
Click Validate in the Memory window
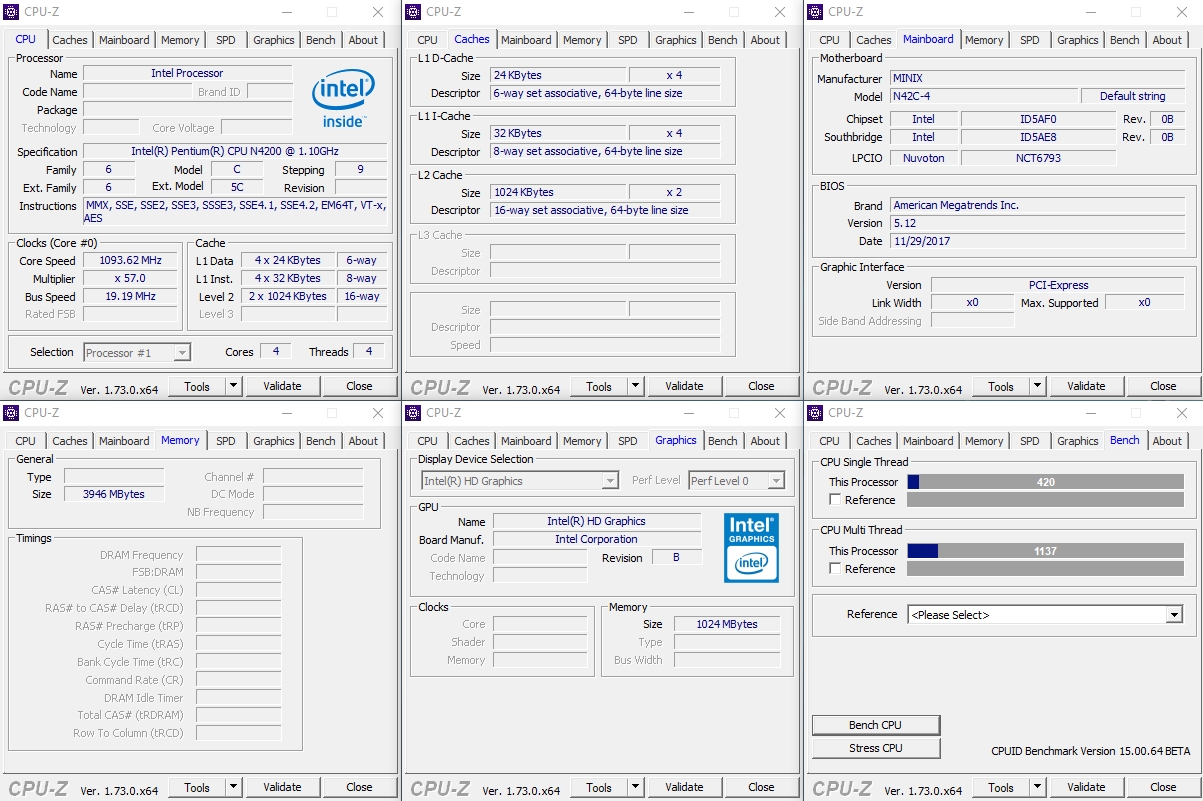[x=282, y=787]
